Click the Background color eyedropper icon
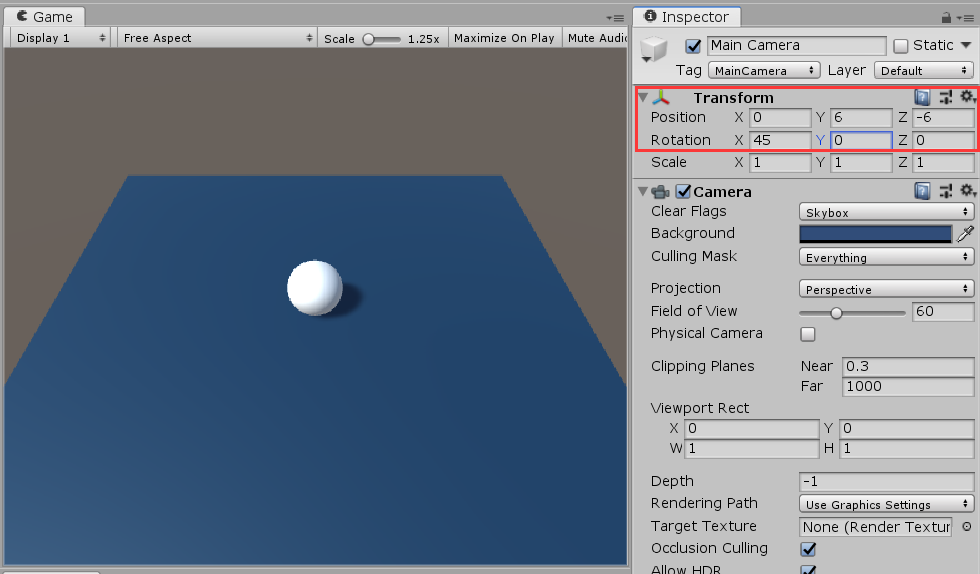 pos(966,234)
